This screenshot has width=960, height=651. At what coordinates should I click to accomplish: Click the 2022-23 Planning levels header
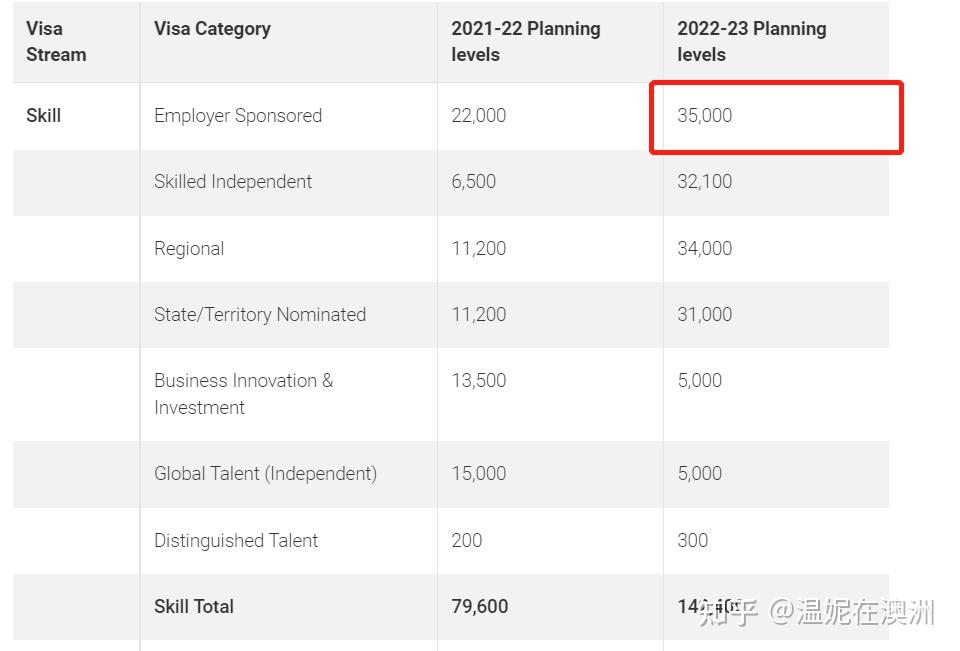751,41
